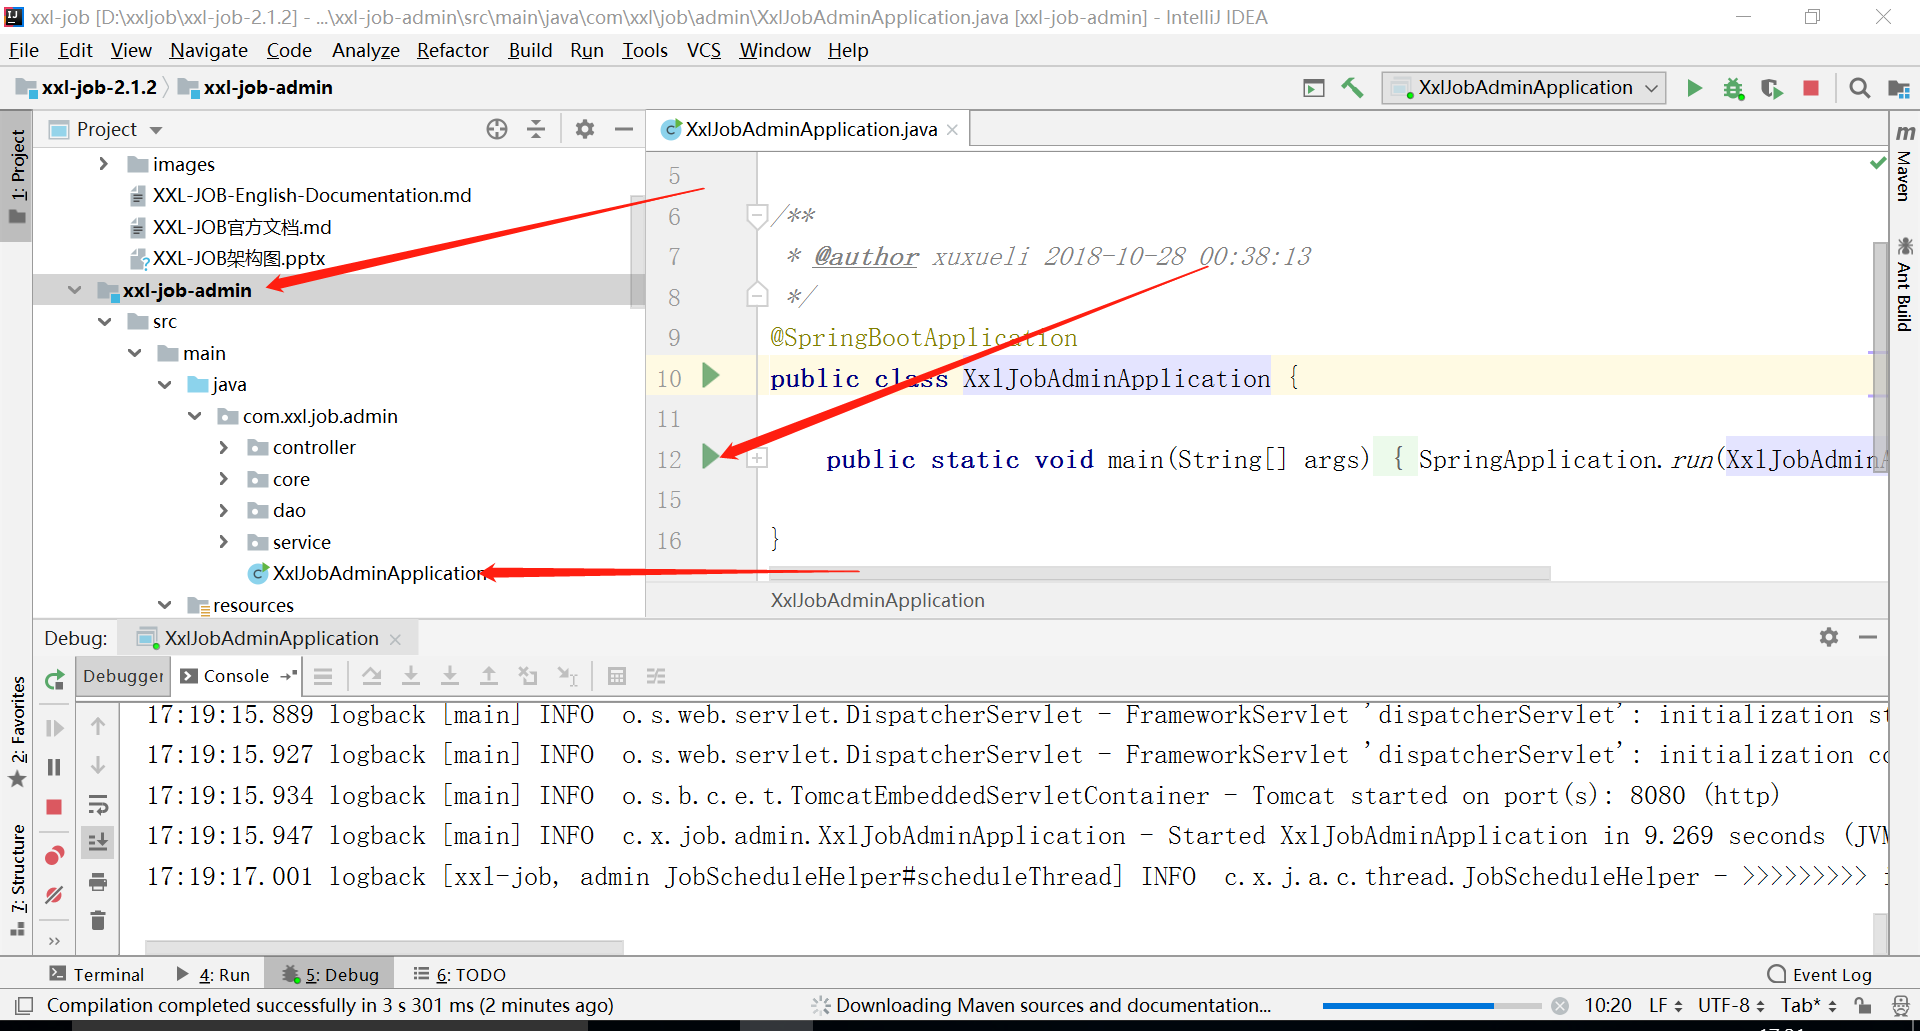This screenshot has width=1920, height=1031.
Task: Open the Terminal tool window
Action: tap(96, 974)
